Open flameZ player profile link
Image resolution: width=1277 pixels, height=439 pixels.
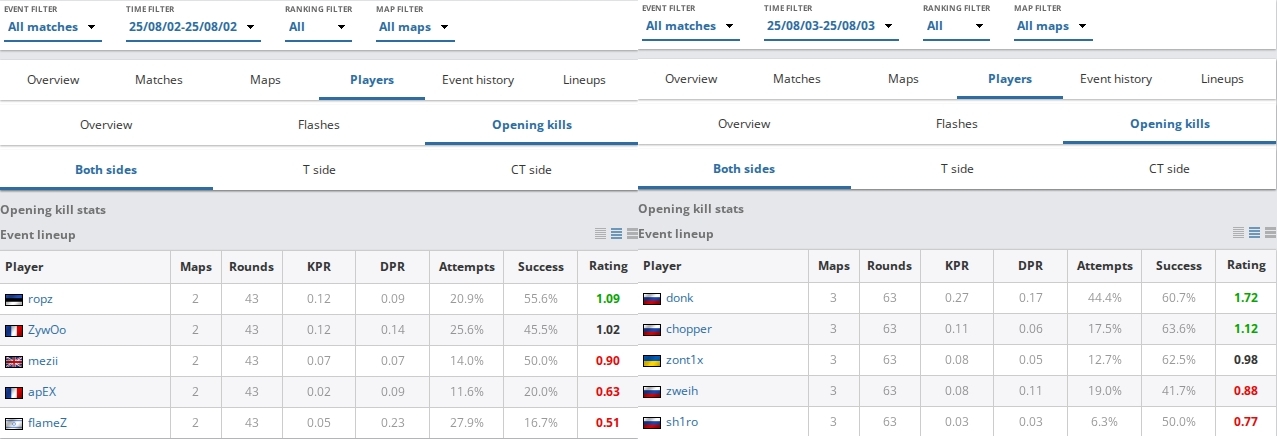click(47, 423)
